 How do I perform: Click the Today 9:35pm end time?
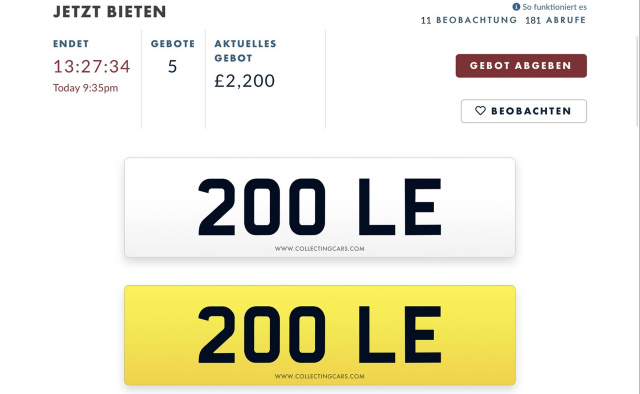pyautogui.click(x=85, y=88)
